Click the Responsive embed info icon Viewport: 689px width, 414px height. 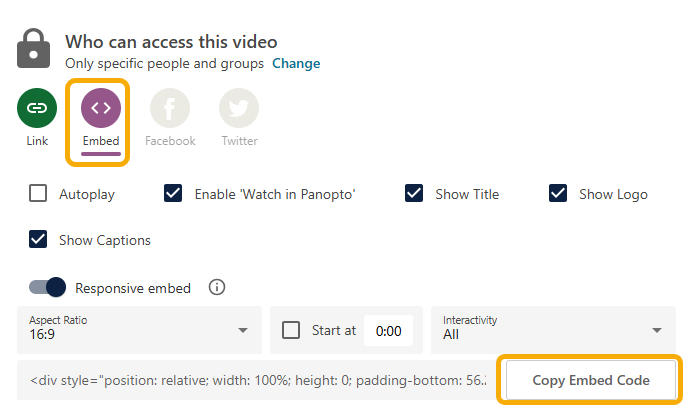[217, 288]
